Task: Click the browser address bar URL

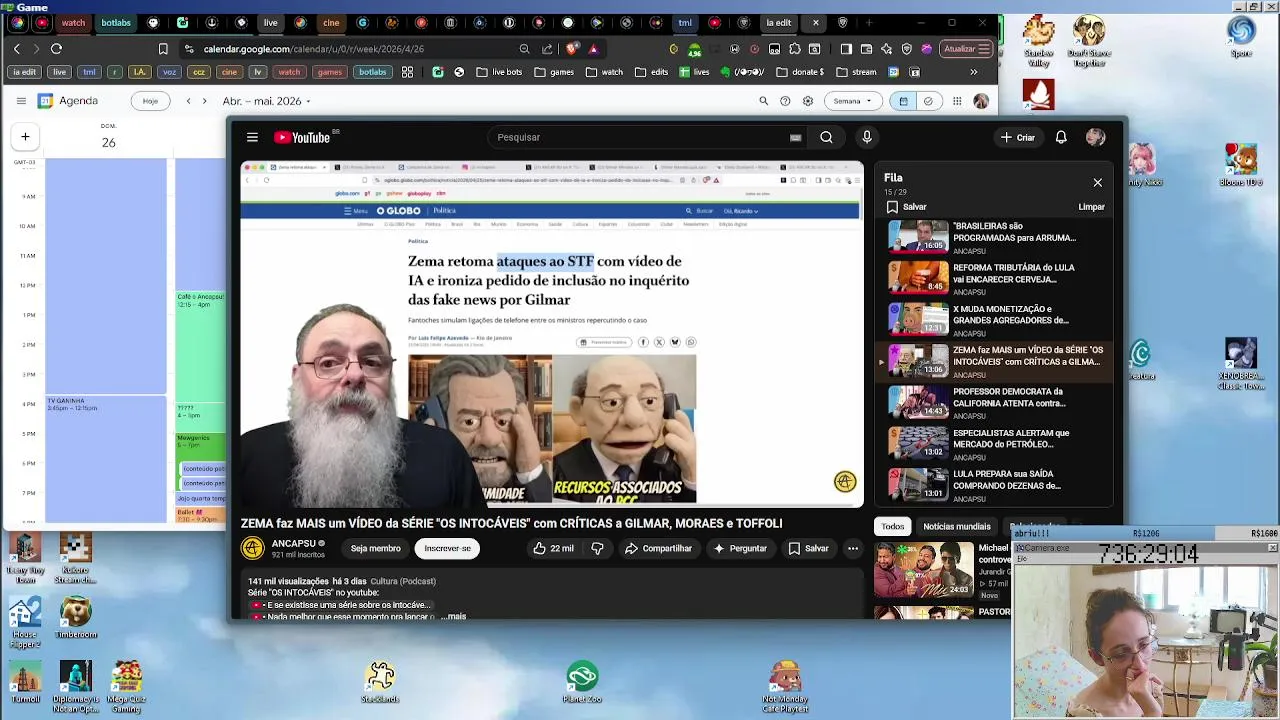Action: click(x=314, y=48)
